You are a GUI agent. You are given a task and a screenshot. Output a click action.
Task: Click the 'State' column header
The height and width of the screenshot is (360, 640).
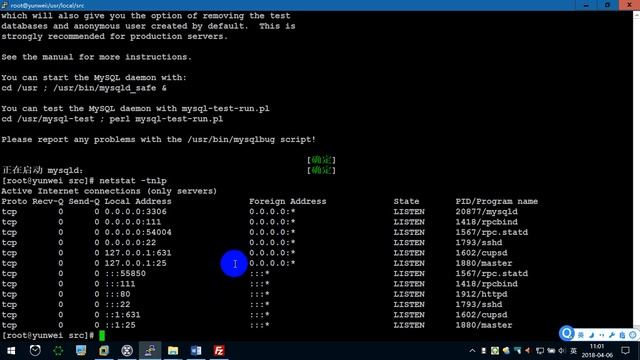pos(407,201)
